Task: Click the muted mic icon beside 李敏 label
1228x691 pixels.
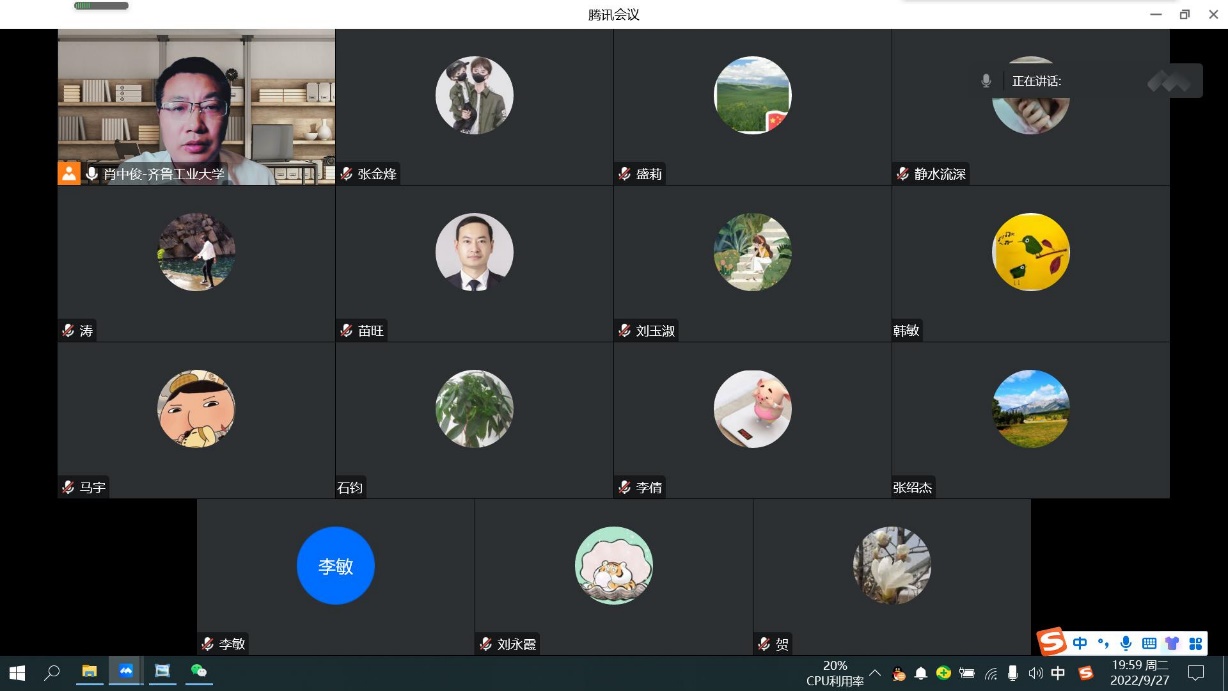Action: [x=208, y=645]
